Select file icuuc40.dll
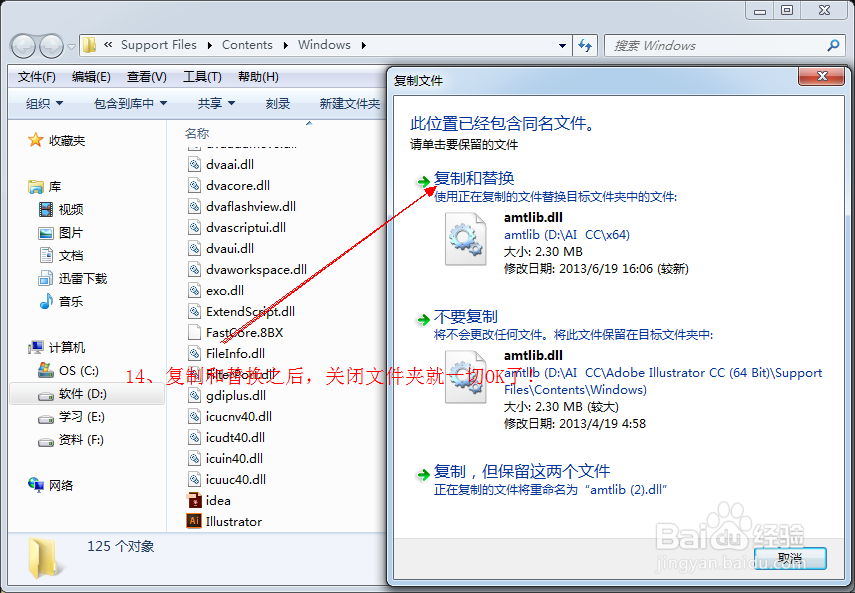Viewport: 855px width, 593px height. (227, 479)
